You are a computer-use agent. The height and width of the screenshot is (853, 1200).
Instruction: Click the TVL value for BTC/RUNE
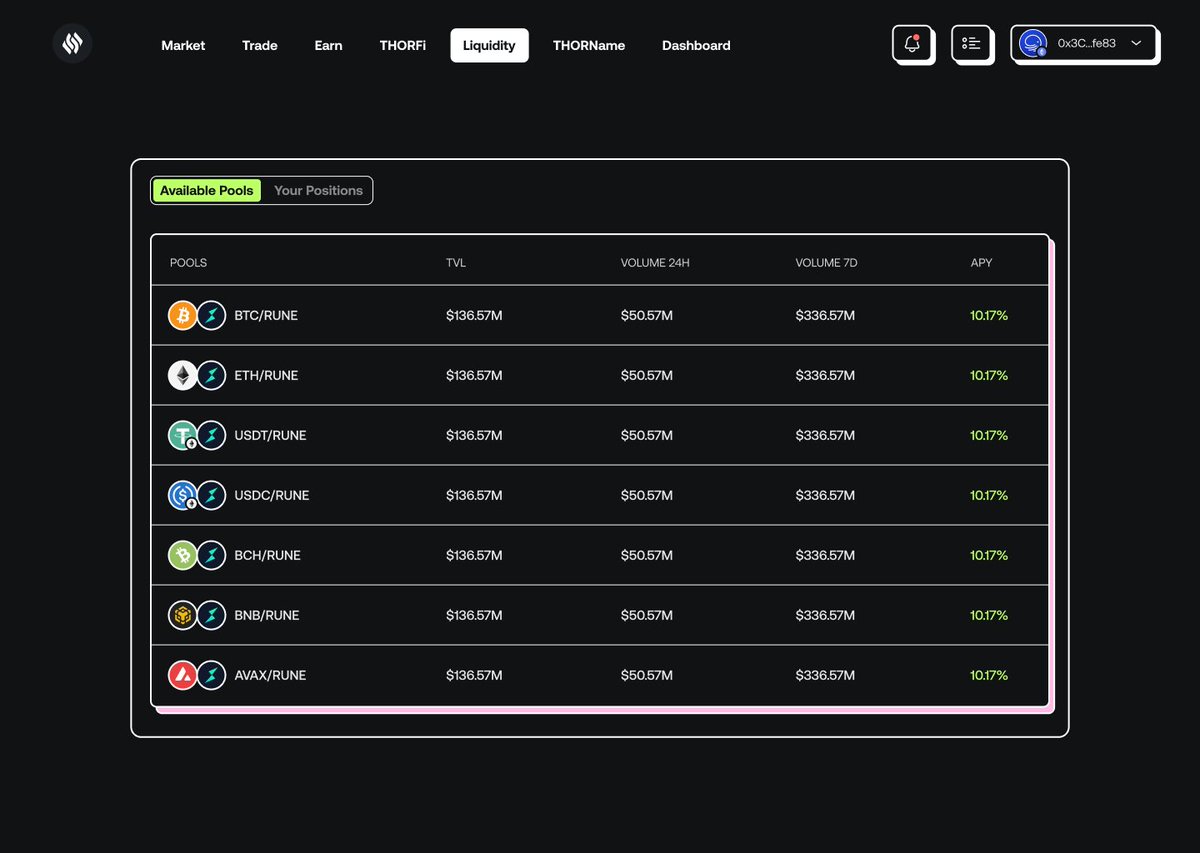click(x=474, y=315)
